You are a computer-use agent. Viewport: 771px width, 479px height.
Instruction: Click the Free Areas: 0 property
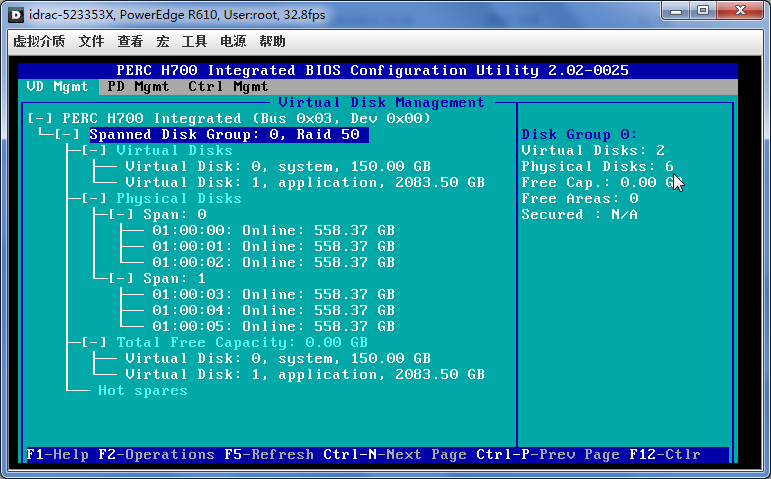coord(580,199)
